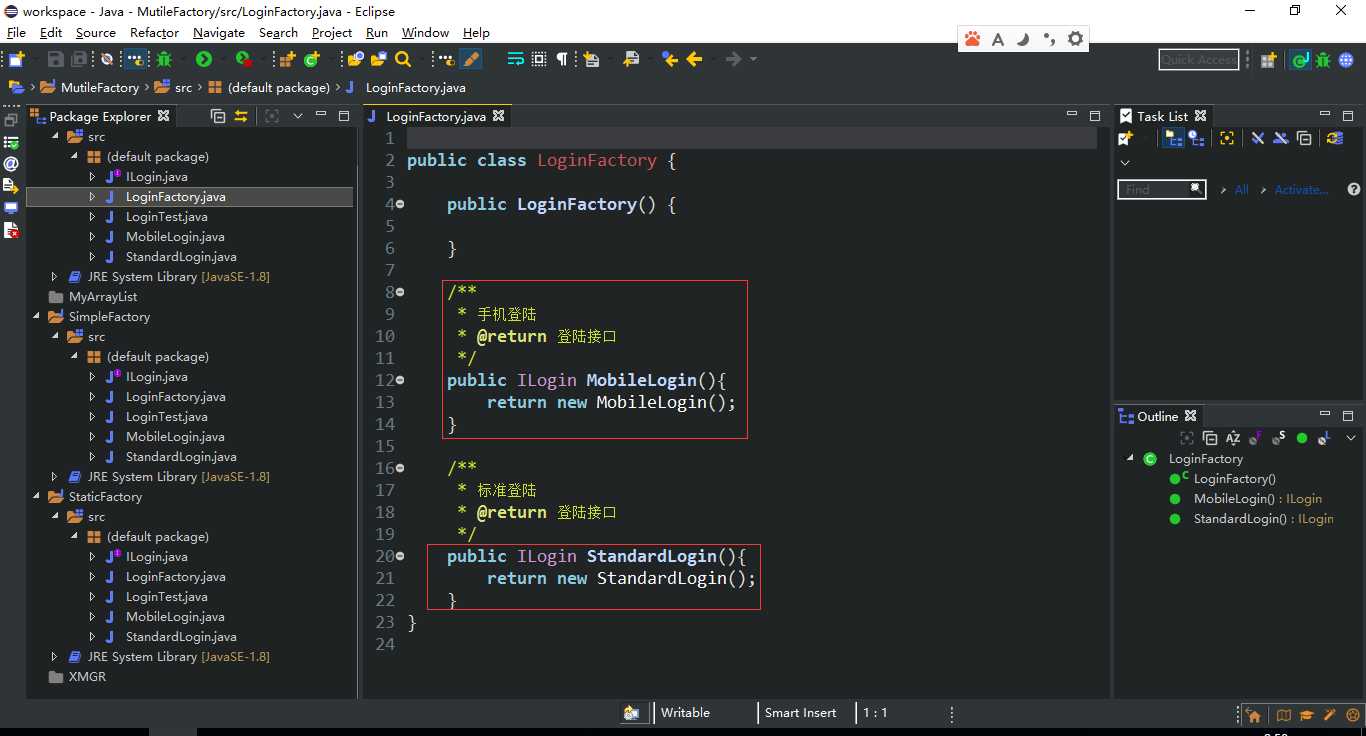Click (default package) in the breadcrumb

pos(279,87)
